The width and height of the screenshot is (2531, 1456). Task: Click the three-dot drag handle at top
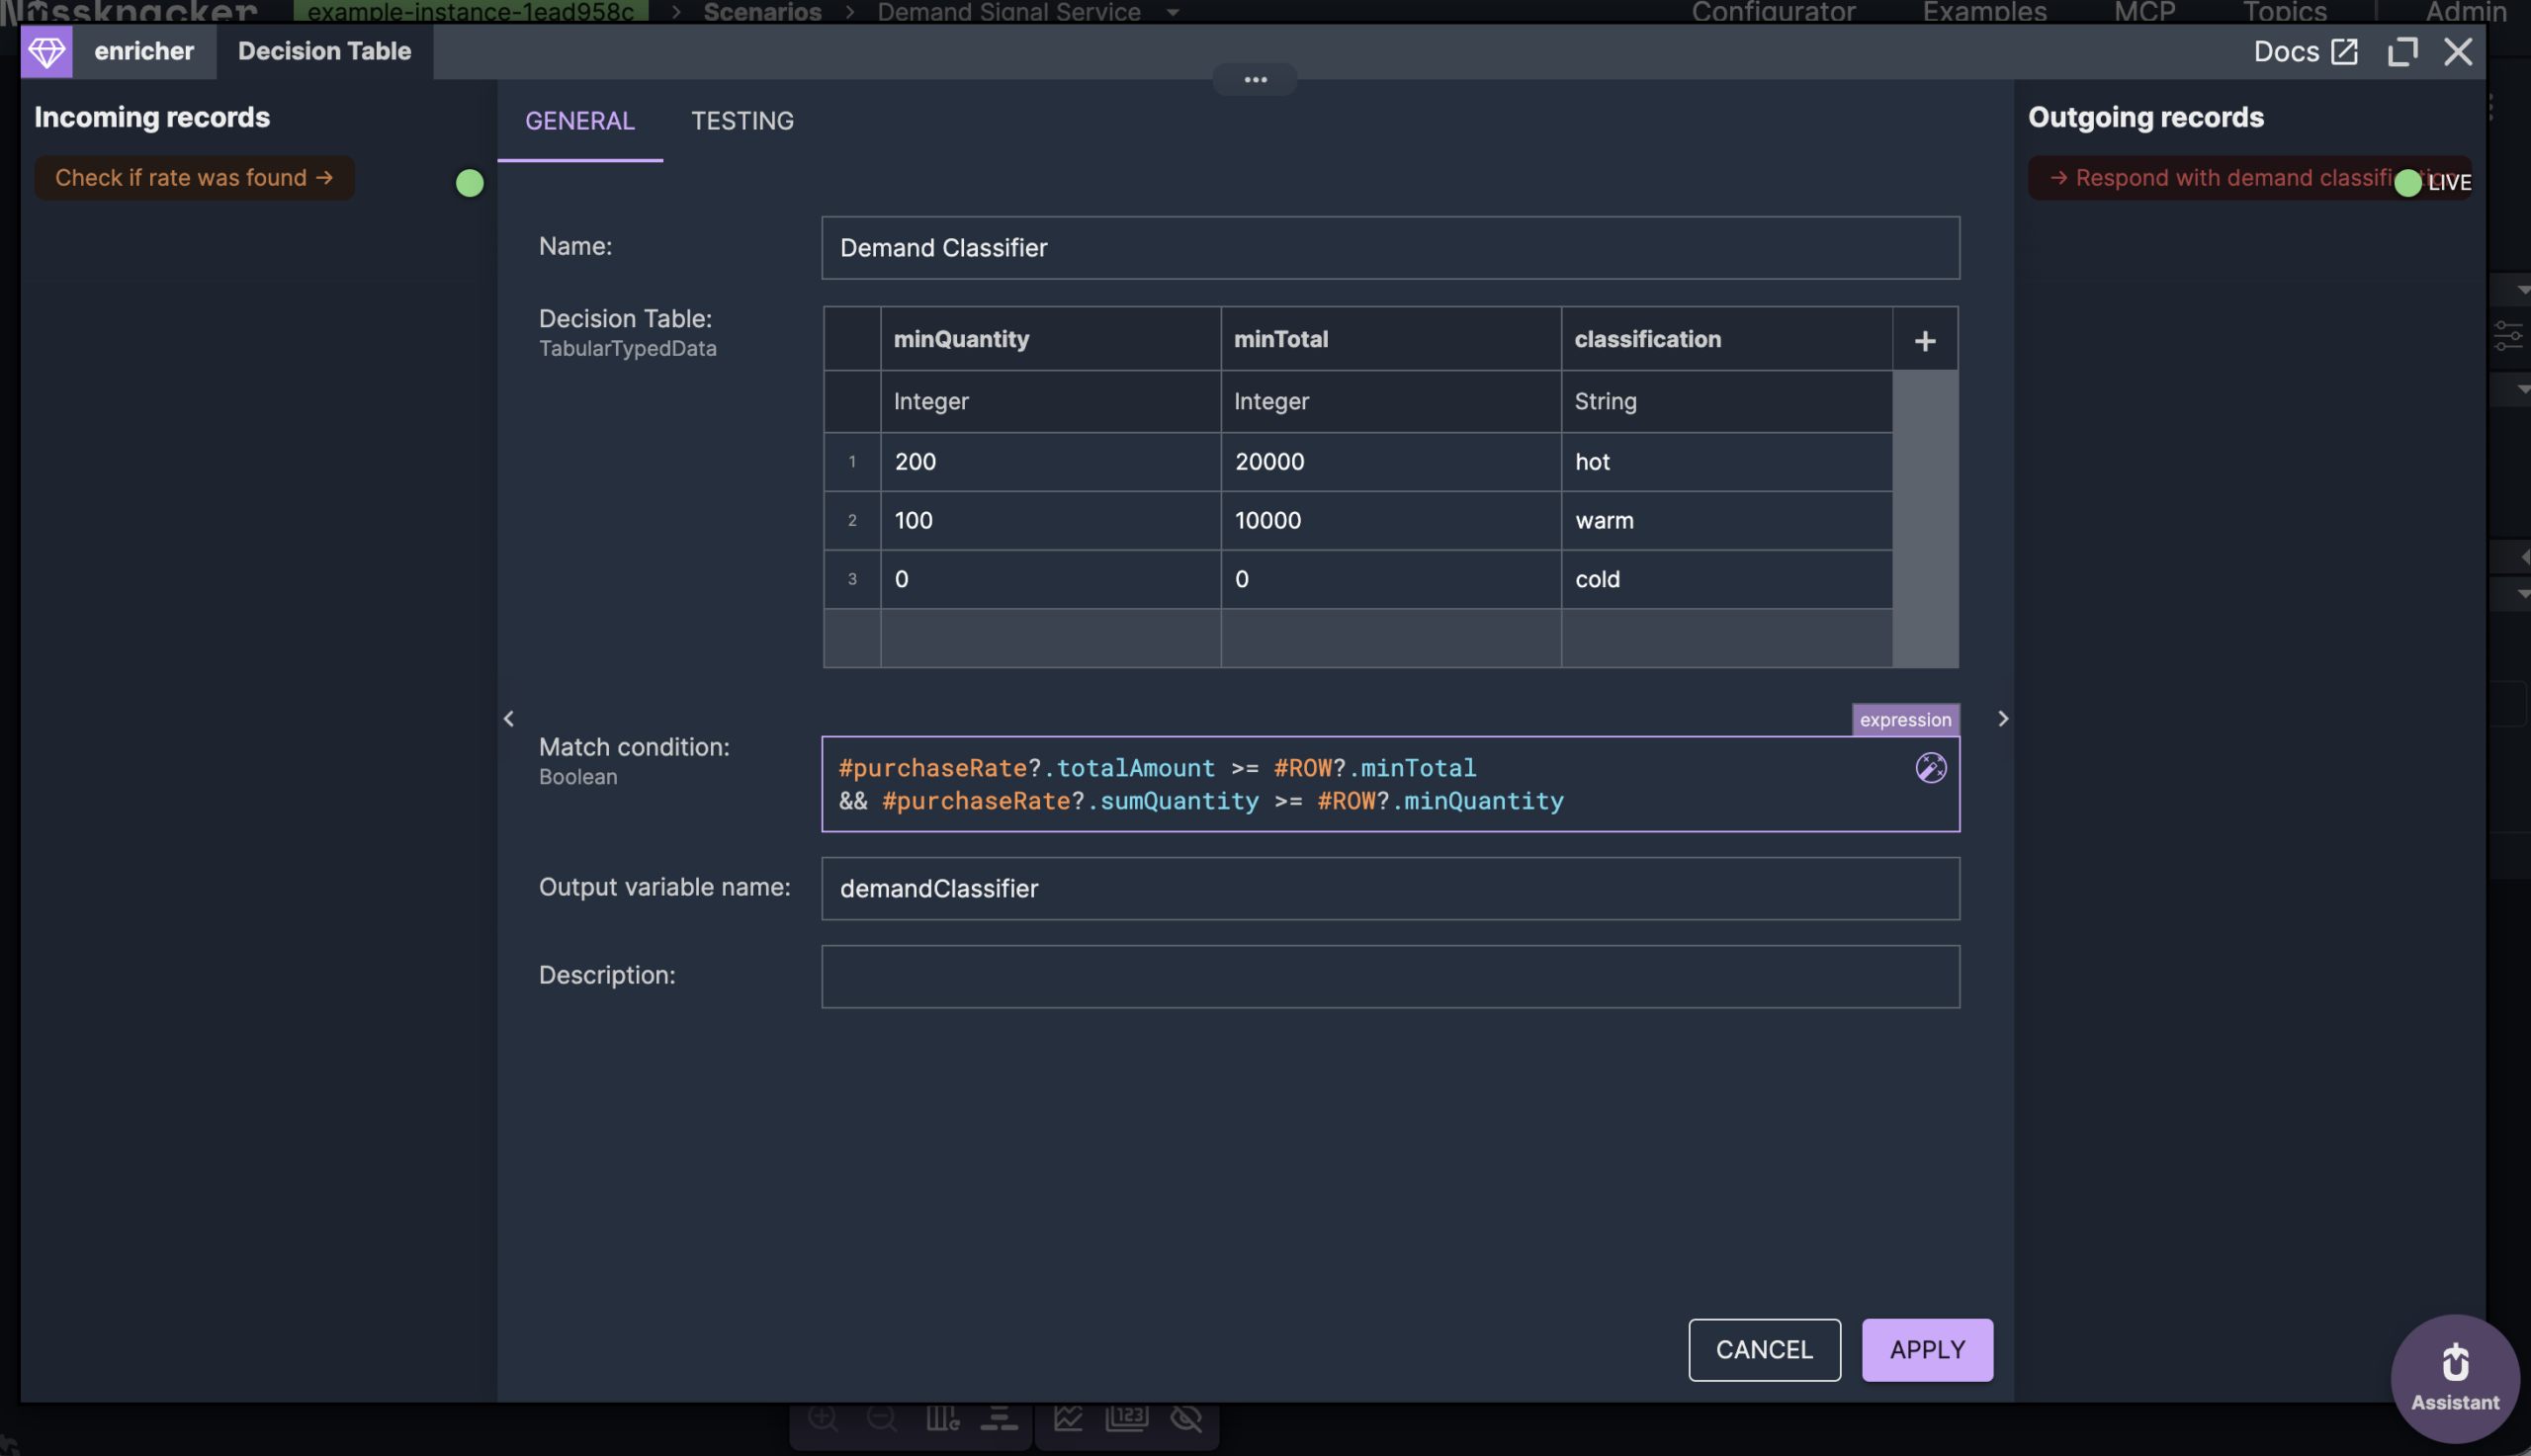pyautogui.click(x=1255, y=79)
